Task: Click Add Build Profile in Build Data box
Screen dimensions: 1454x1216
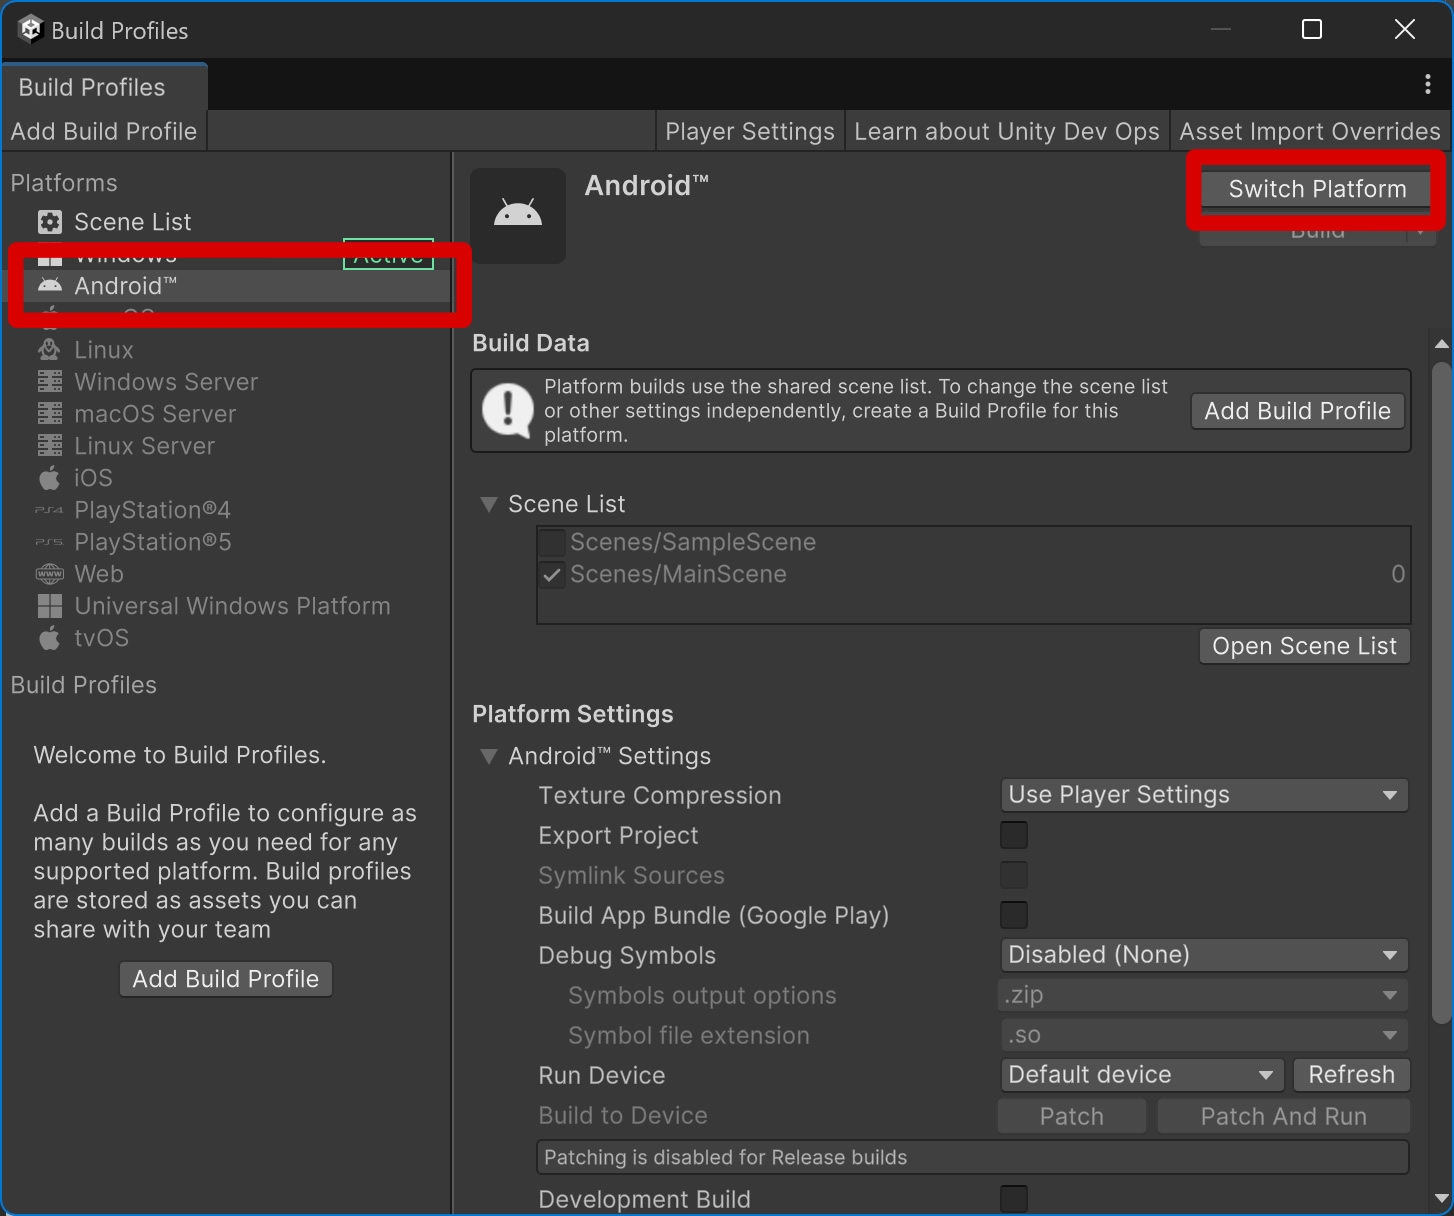Action: pos(1298,411)
